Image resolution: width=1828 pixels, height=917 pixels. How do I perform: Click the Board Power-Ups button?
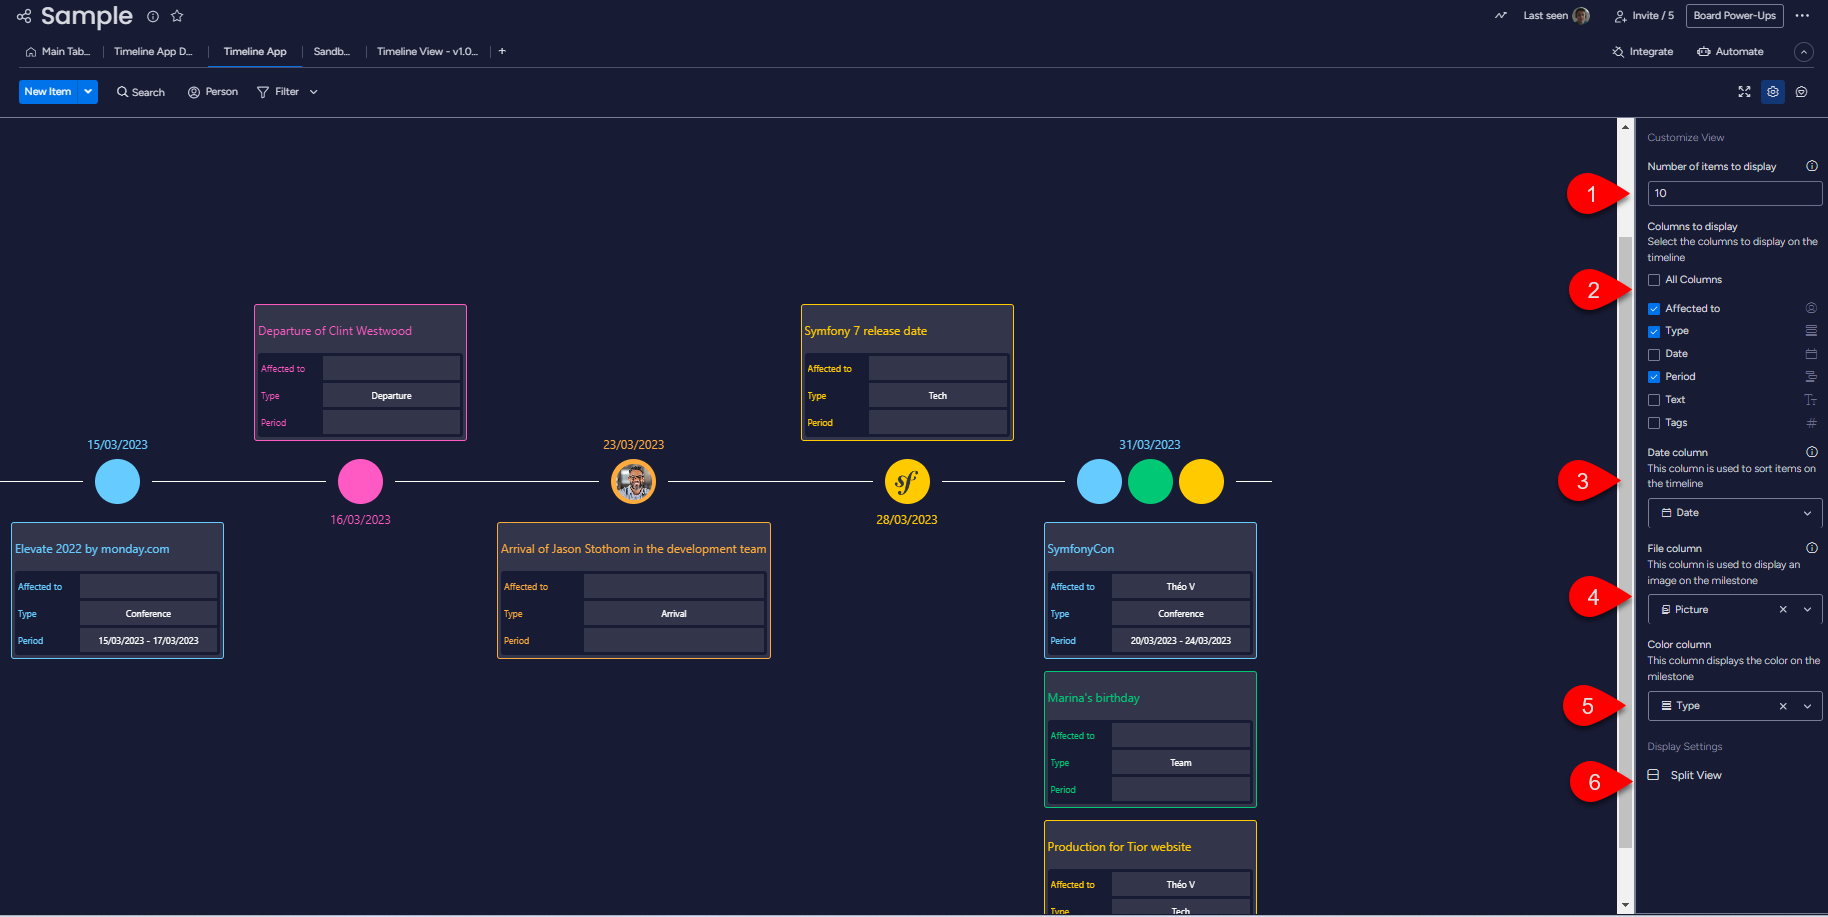(1734, 16)
